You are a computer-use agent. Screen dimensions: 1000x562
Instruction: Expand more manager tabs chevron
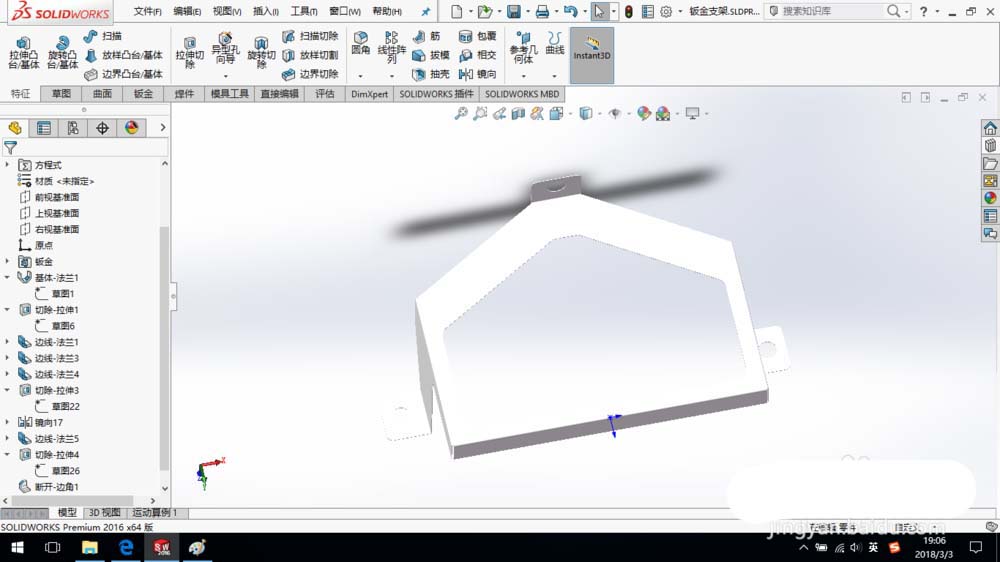tap(163, 128)
